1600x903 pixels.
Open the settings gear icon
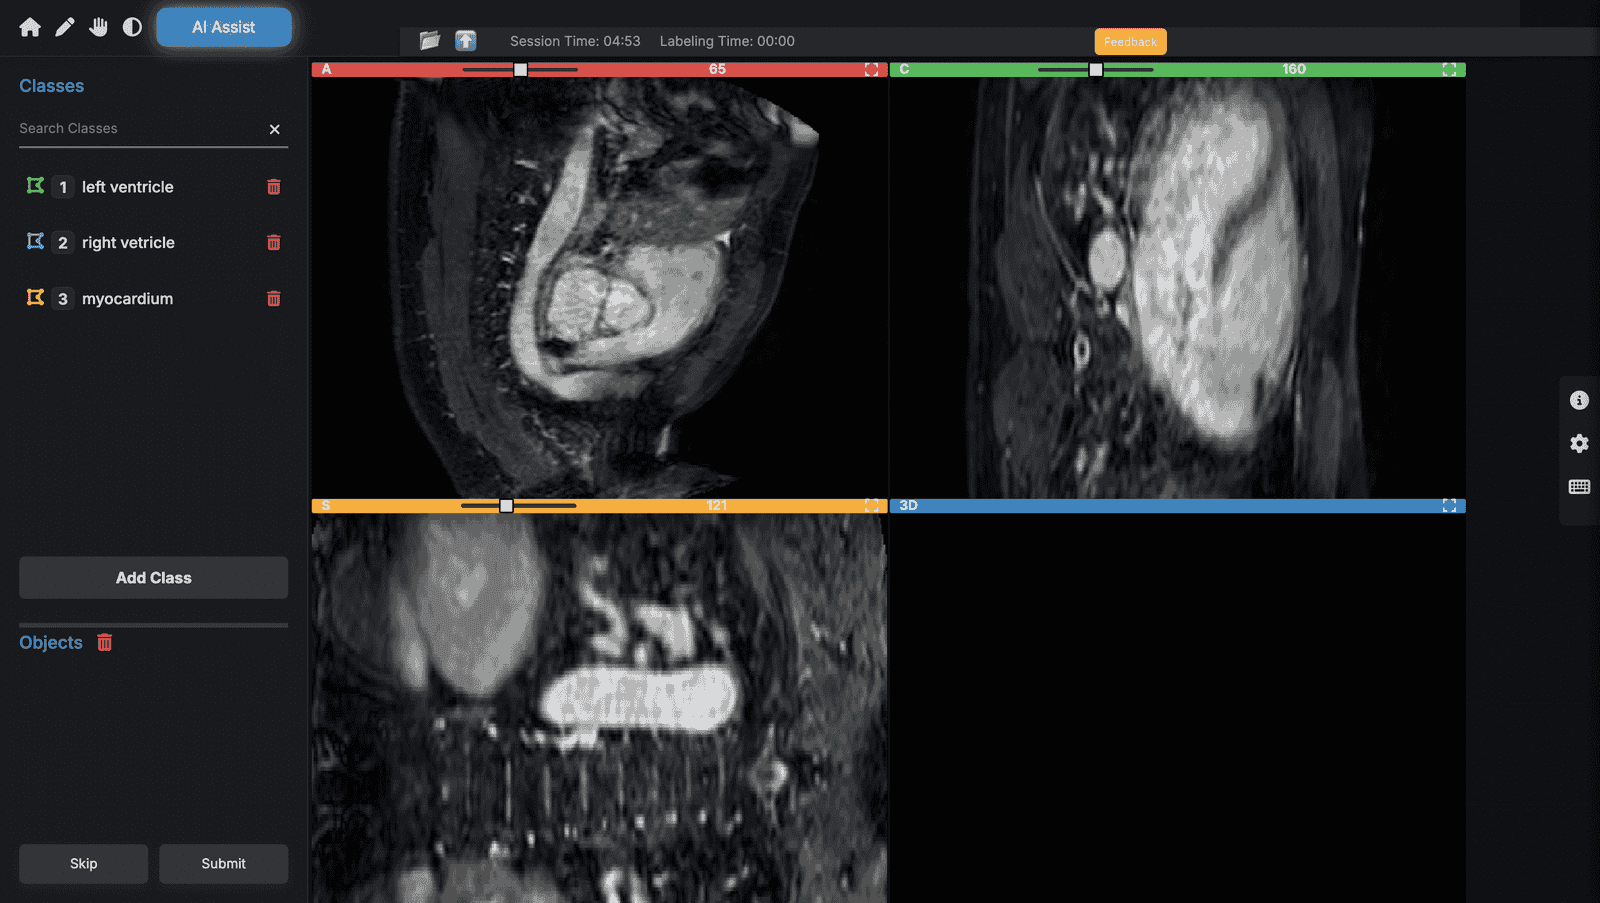(1579, 443)
